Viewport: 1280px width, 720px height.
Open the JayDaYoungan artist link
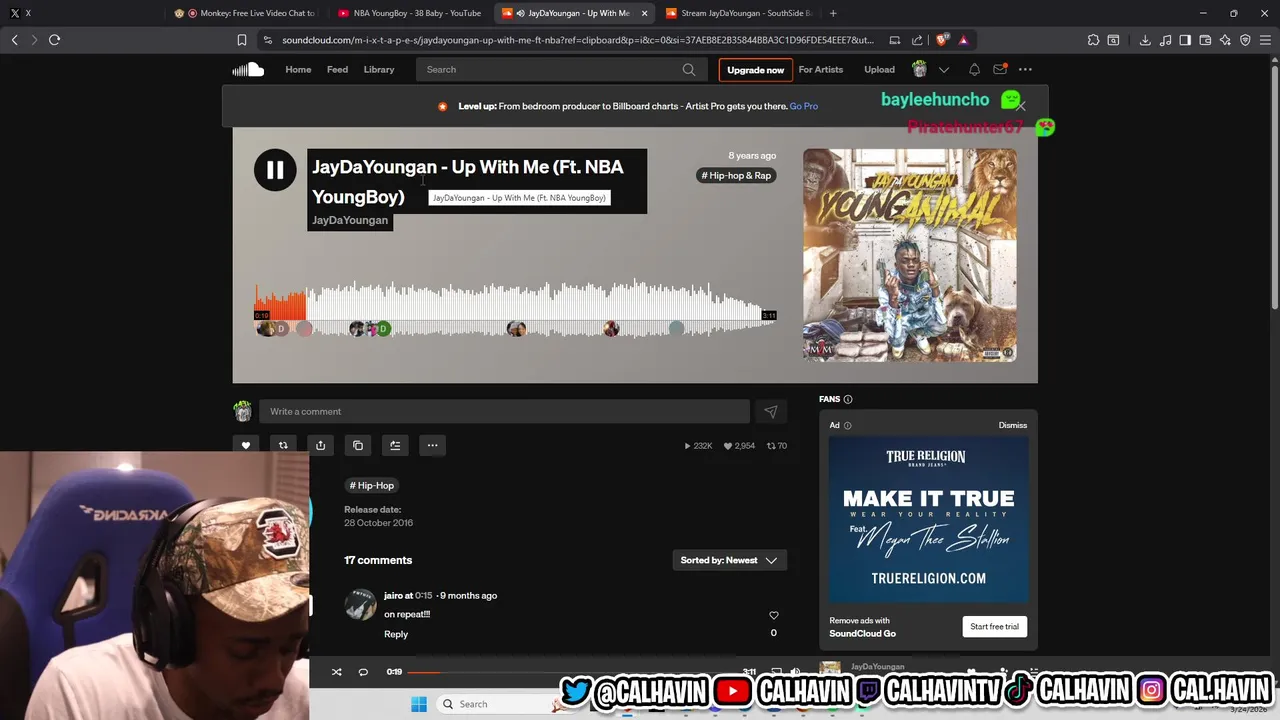coord(350,220)
